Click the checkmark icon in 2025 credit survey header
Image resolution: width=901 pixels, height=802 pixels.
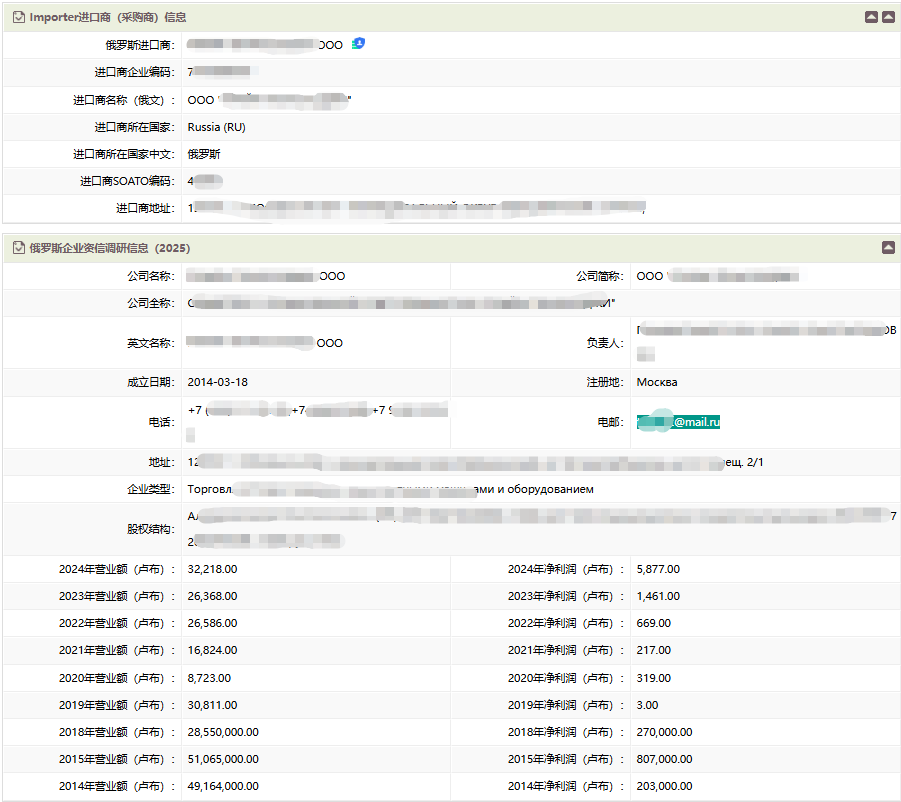coord(18,248)
